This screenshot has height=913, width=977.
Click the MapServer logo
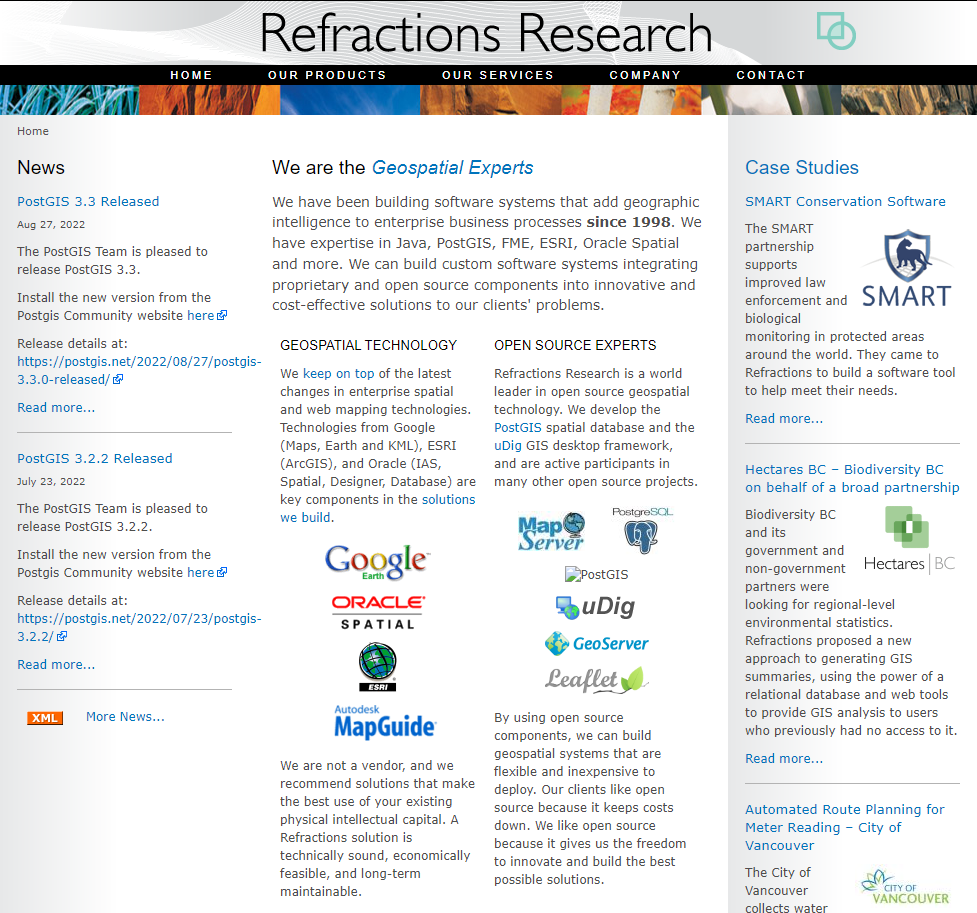tap(551, 531)
